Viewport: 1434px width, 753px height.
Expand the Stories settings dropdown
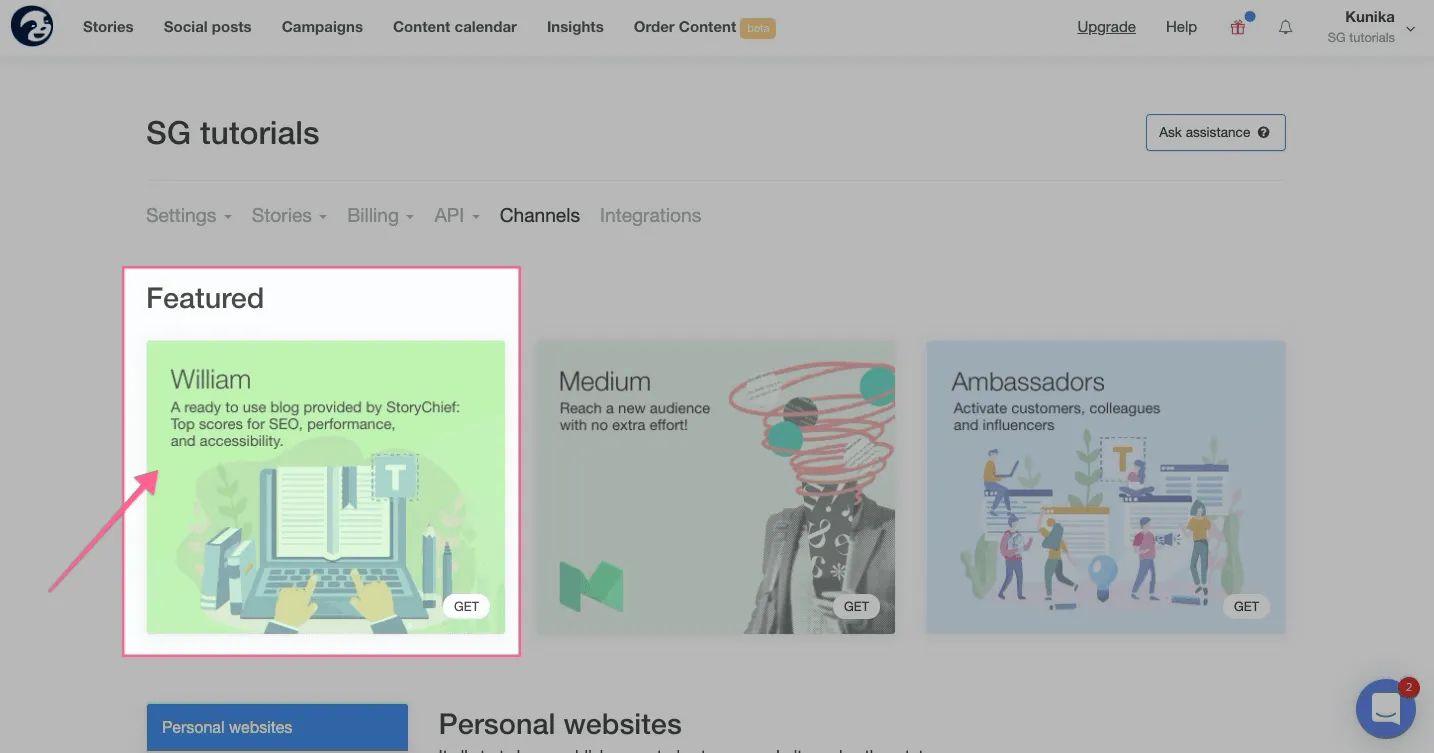(x=289, y=215)
